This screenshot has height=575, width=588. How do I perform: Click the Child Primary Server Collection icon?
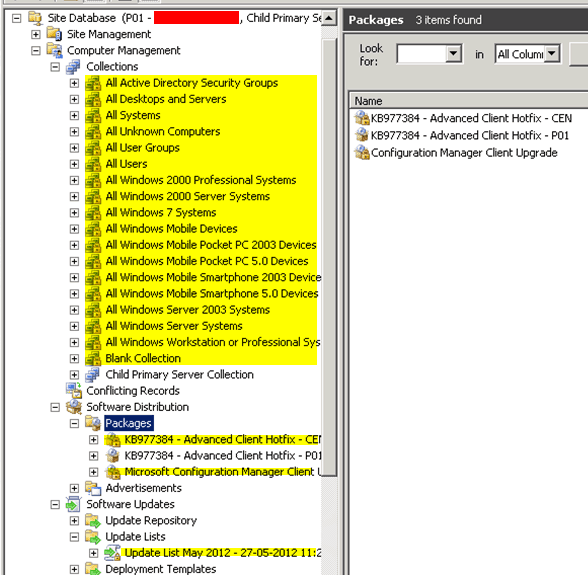pos(93,375)
